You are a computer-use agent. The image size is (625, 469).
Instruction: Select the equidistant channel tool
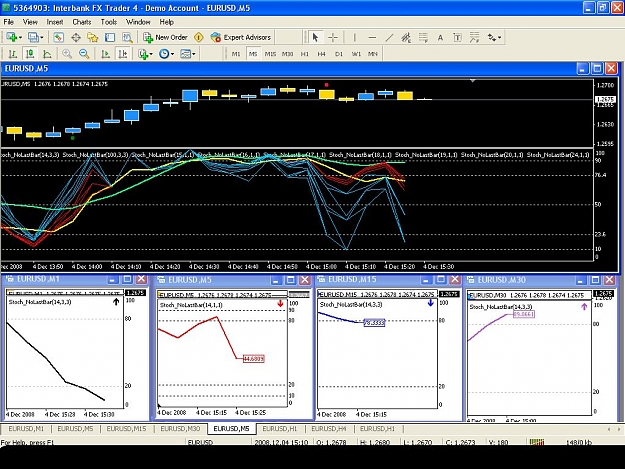pyautogui.click(x=406, y=37)
